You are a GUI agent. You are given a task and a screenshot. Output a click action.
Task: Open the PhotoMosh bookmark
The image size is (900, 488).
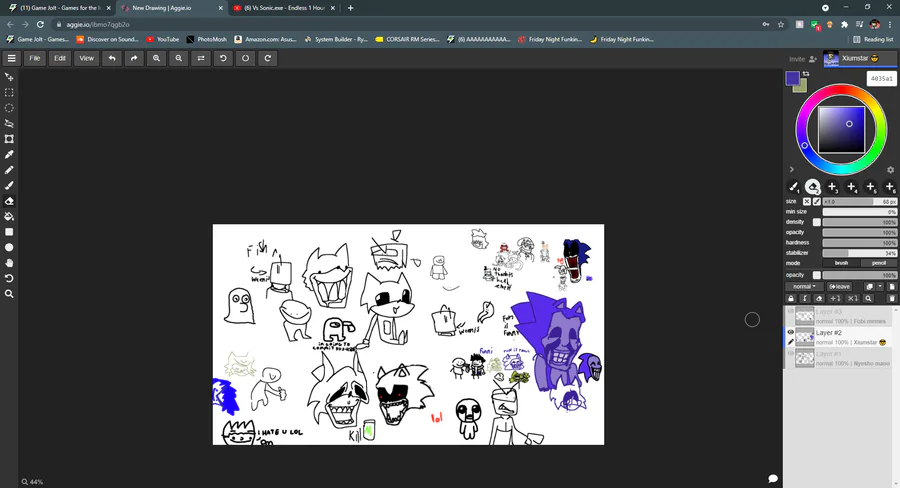pyautogui.click(x=207, y=39)
